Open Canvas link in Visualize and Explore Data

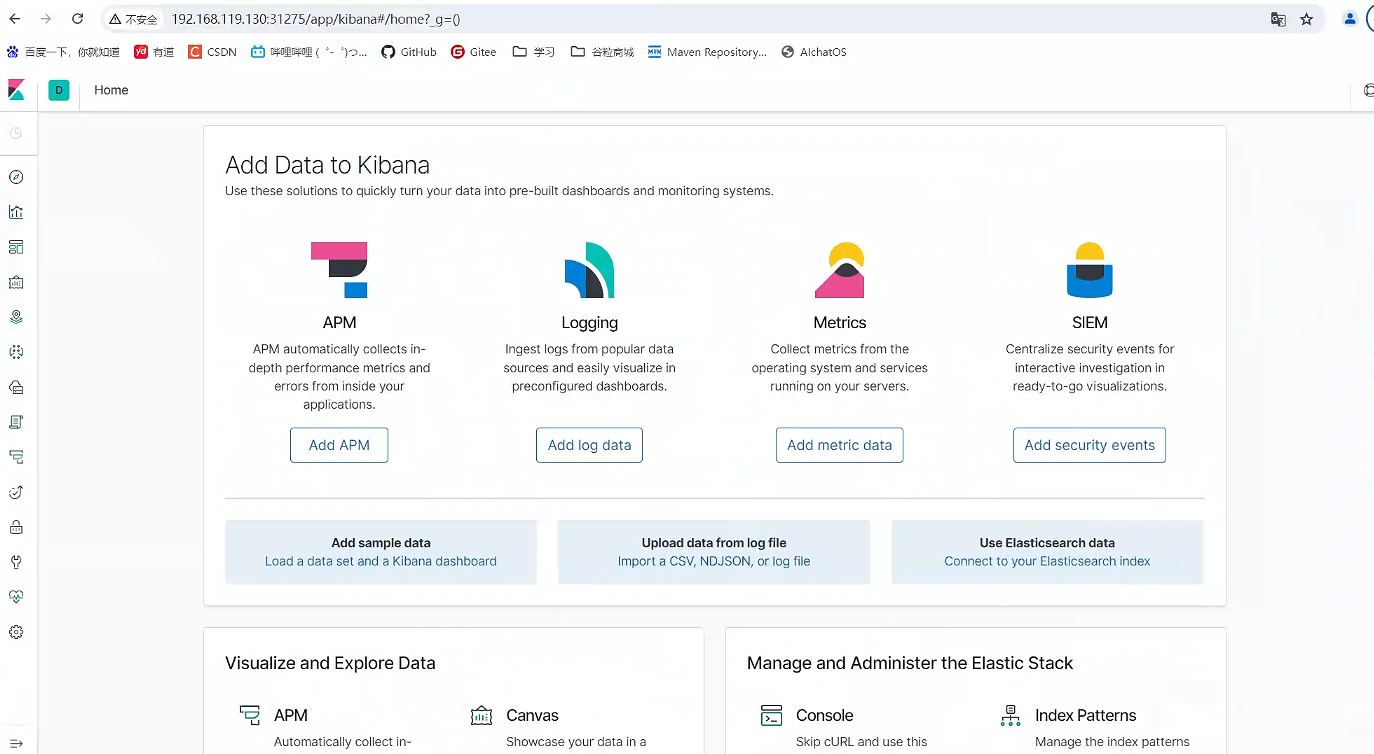click(x=532, y=715)
